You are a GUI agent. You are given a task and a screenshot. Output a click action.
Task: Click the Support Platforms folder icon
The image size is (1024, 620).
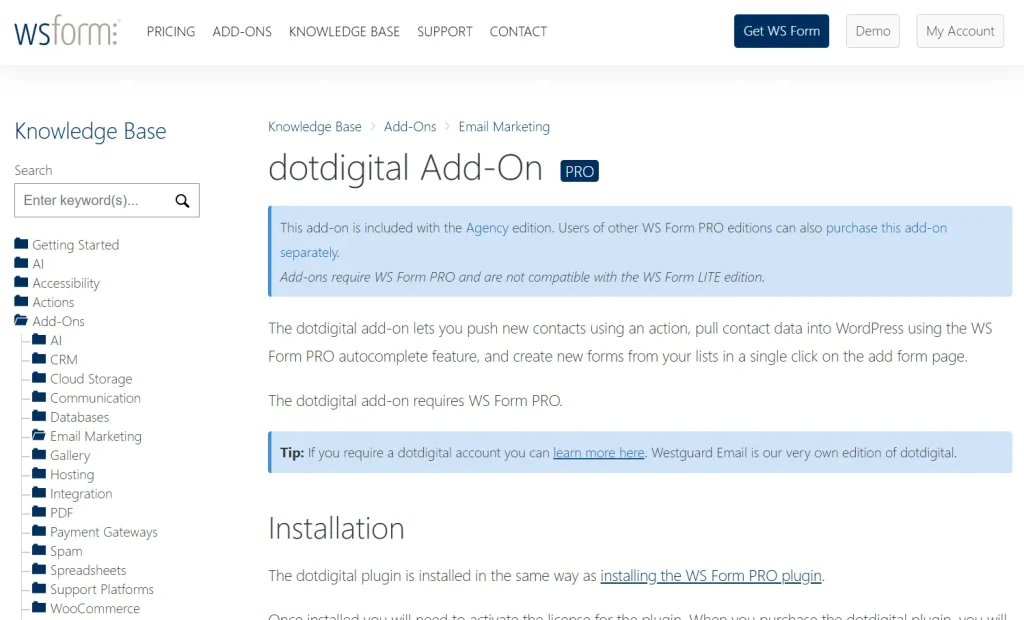39,588
